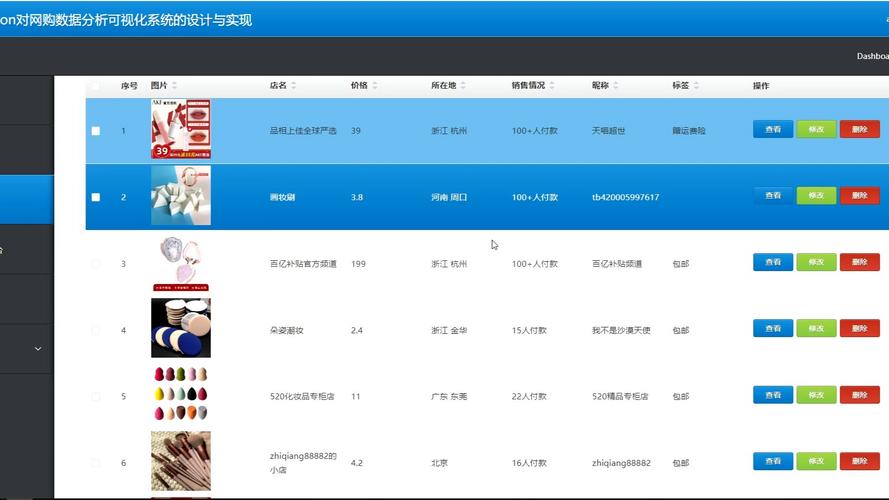View the zhiqiang88882的小店 row
Viewport: 889px width, 500px height.
tap(773, 461)
